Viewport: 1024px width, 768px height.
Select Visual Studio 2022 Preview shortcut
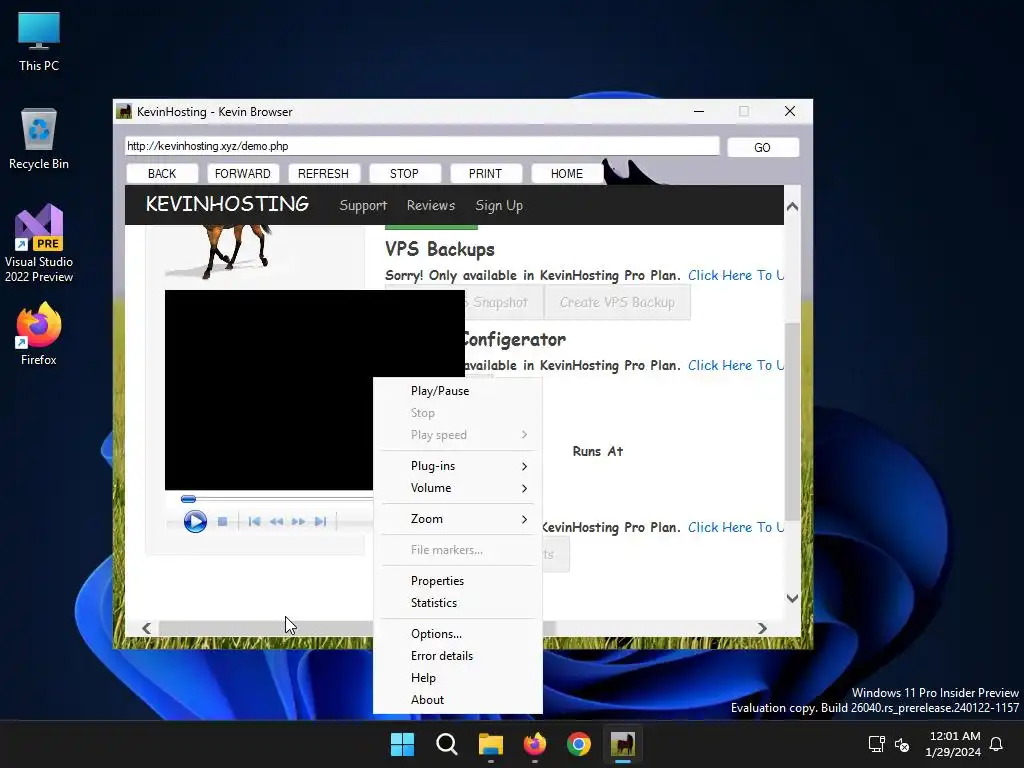pyautogui.click(x=39, y=243)
